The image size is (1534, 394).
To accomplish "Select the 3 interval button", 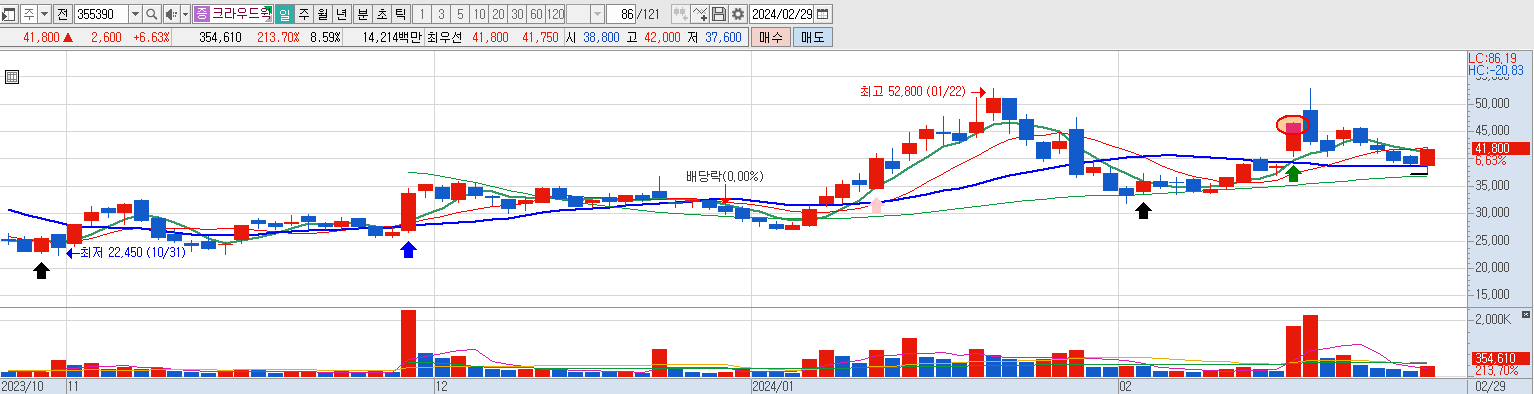I will click(x=441, y=14).
